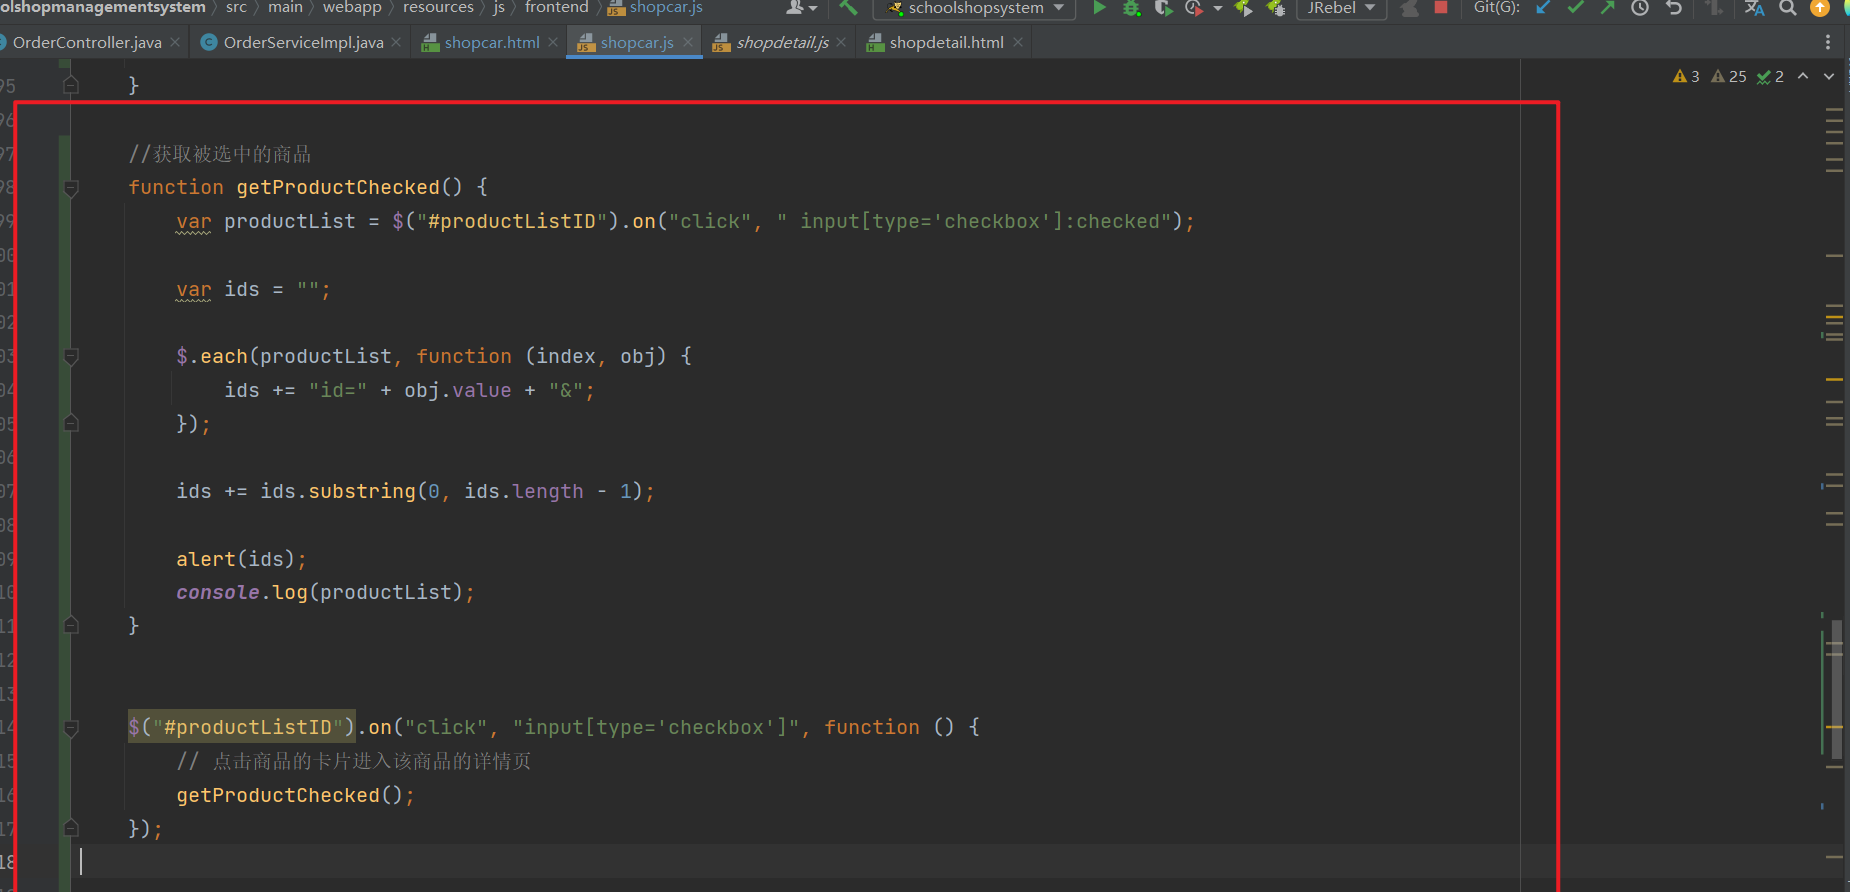This screenshot has width=1850, height=892.
Task: Commit changes with green Git checkmark
Action: (1576, 8)
